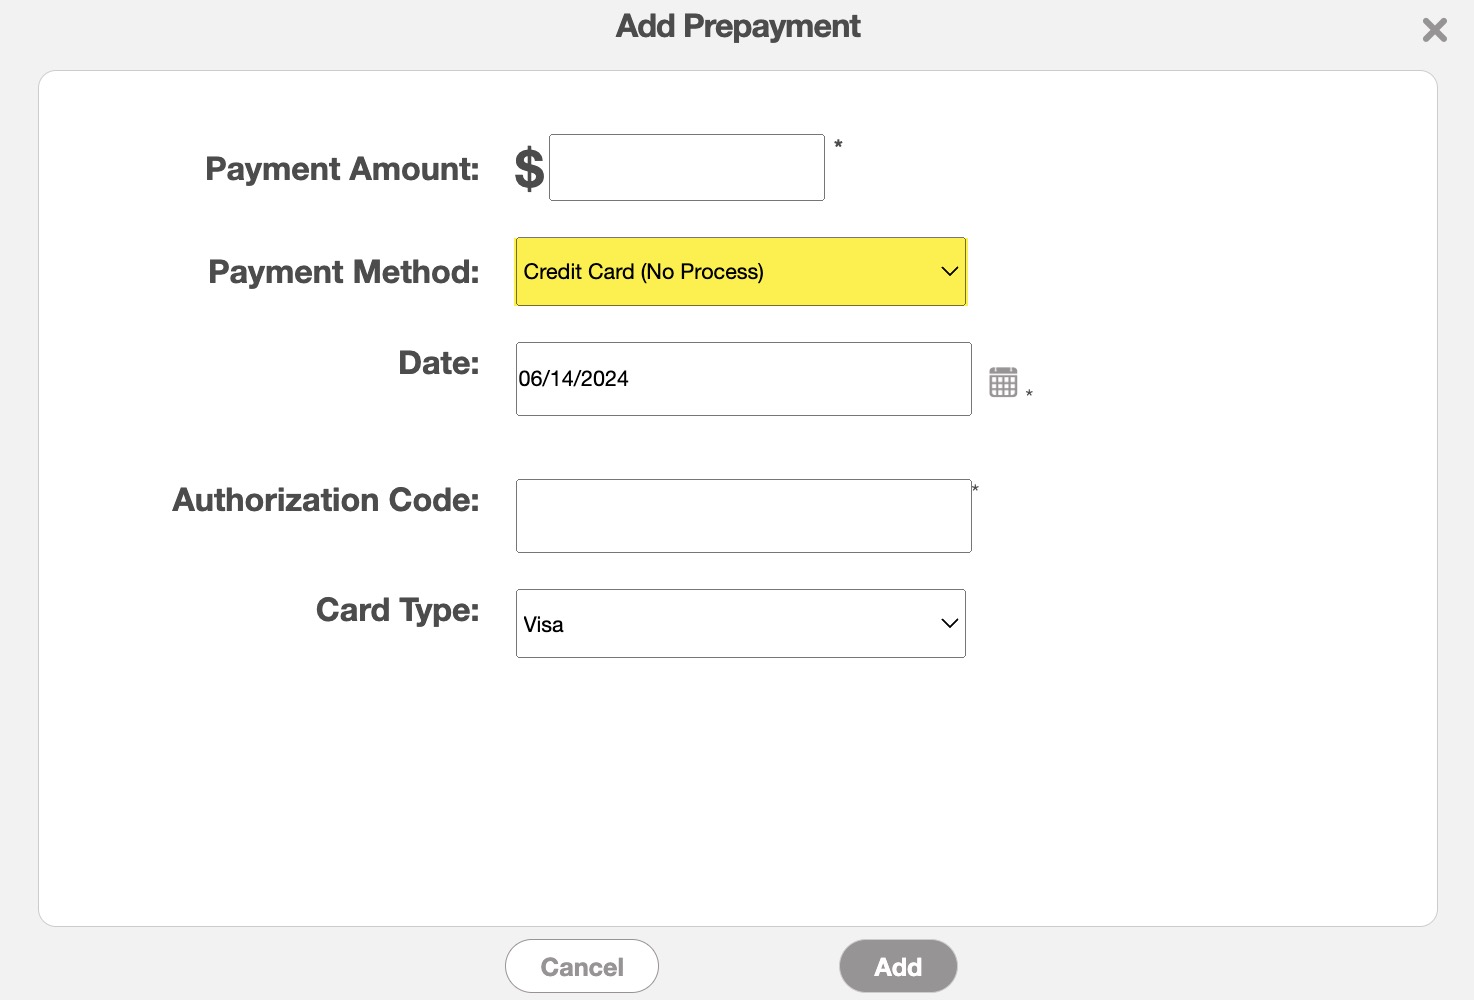
Task: Click the Payment Method chevron arrow
Action: coord(949,271)
